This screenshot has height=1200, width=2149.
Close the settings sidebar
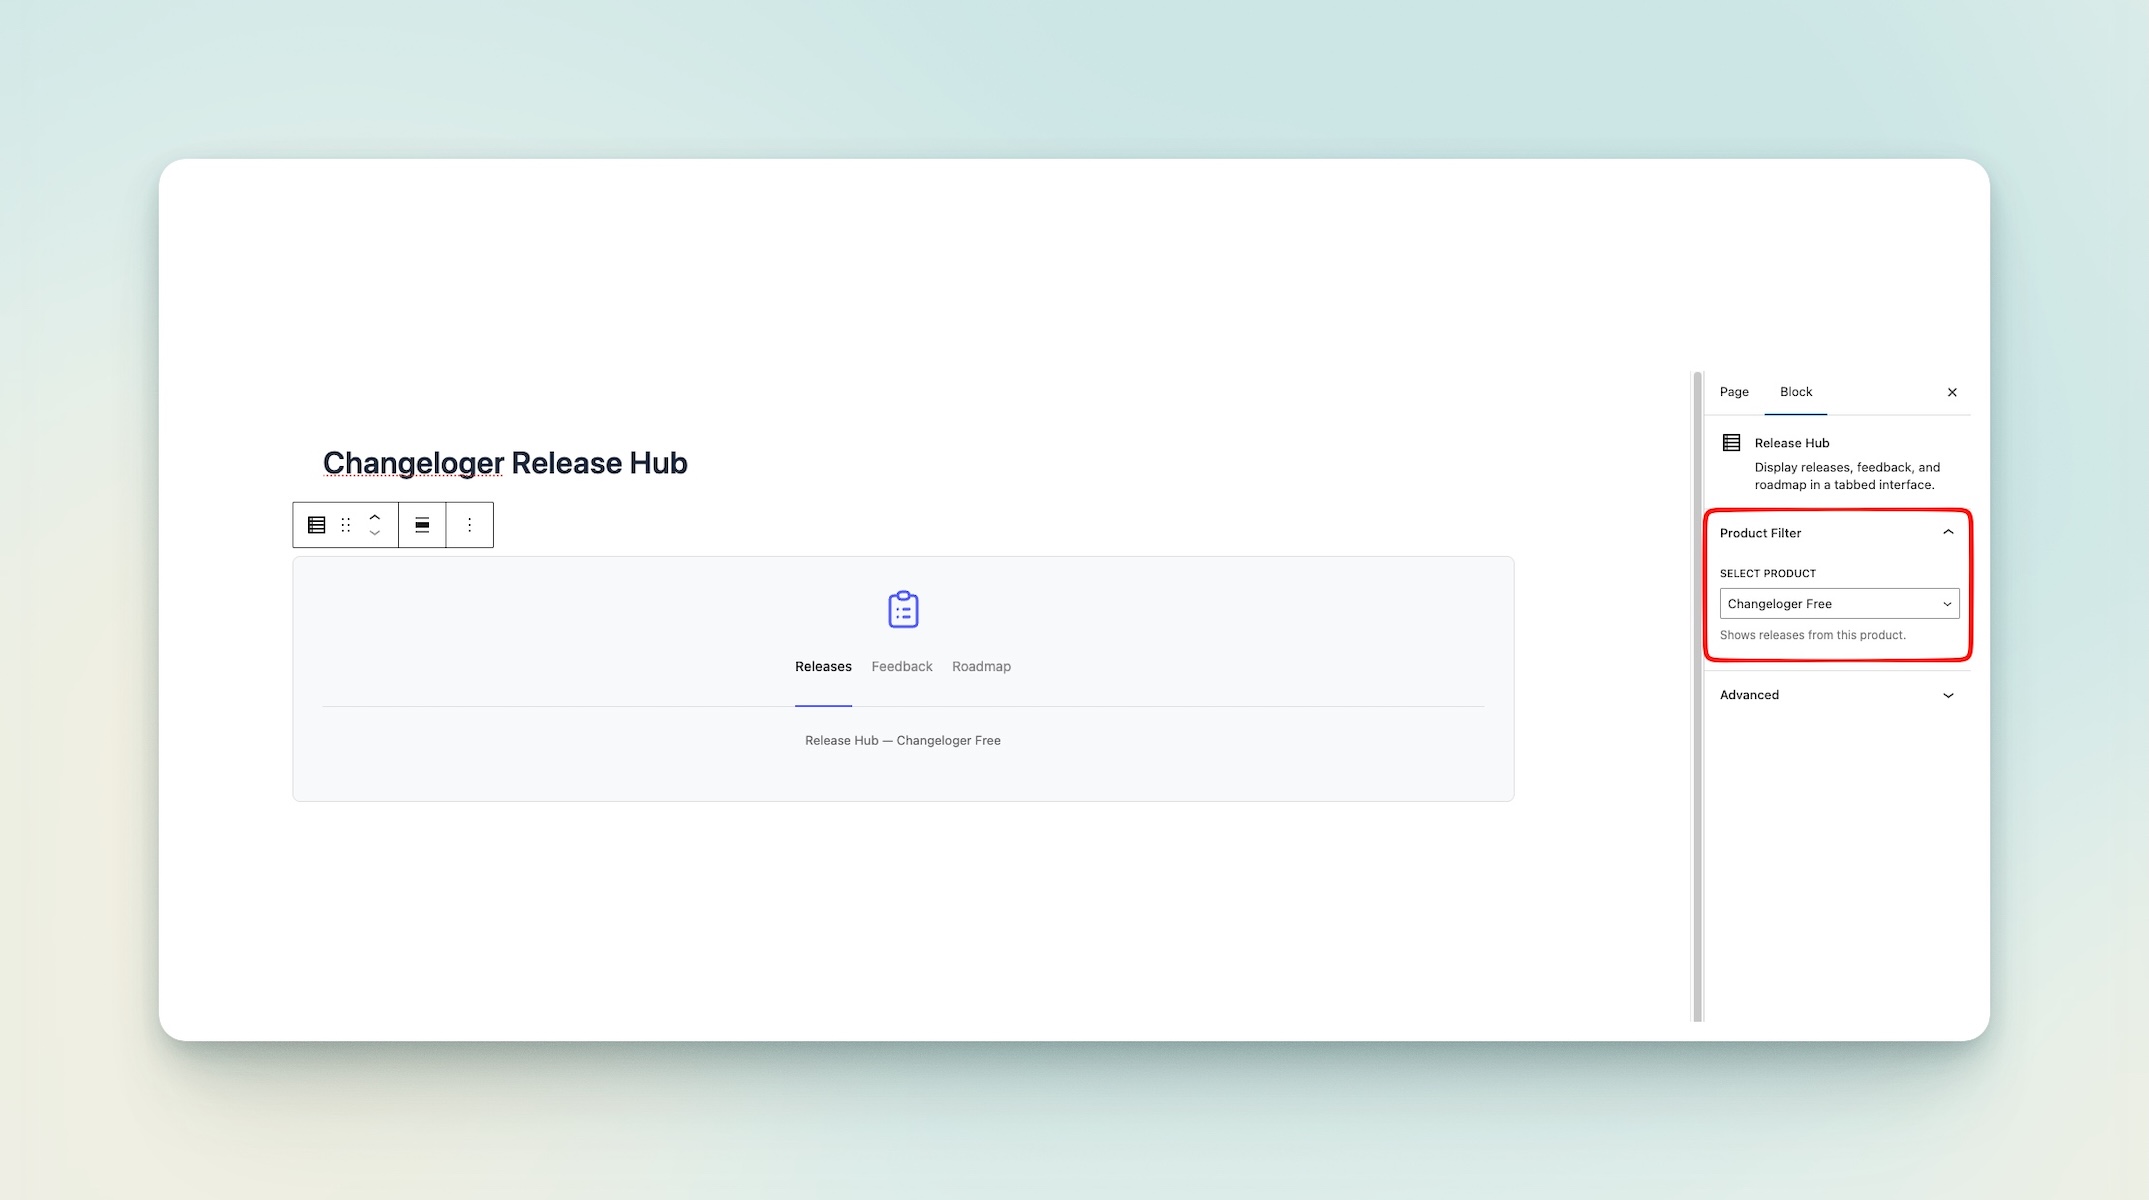pos(1951,391)
